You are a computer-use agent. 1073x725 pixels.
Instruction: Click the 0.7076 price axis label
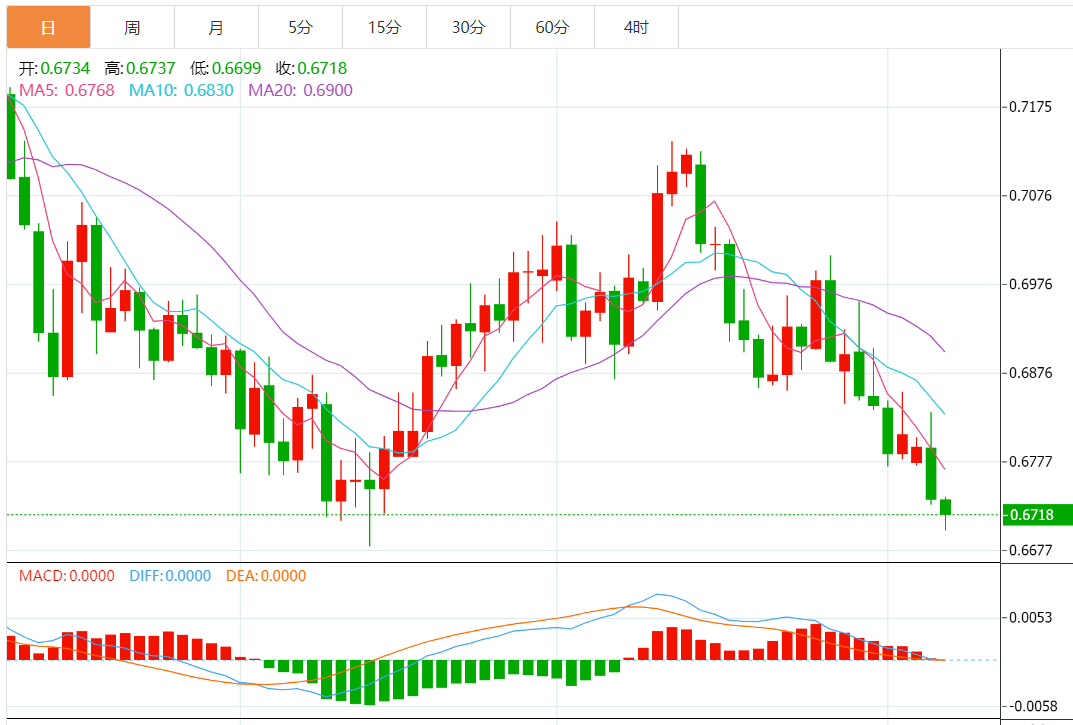click(x=1031, y=196)
